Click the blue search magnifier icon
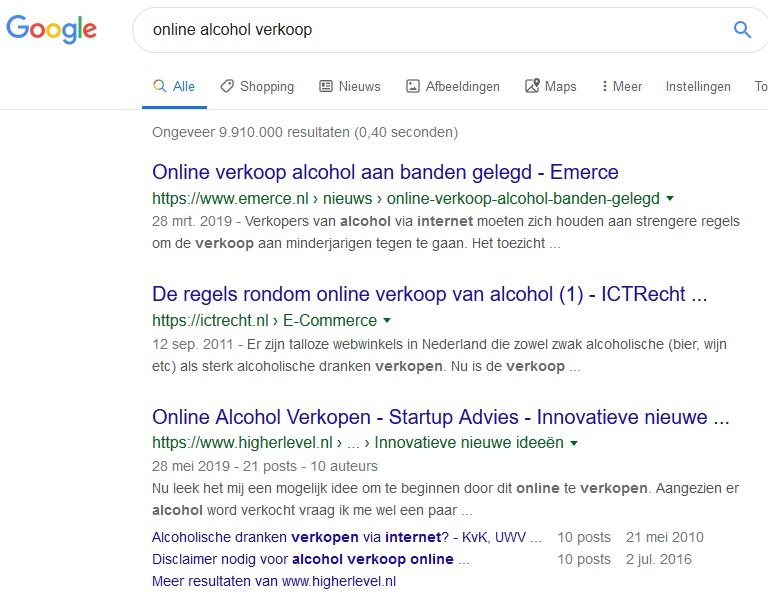 742,29
